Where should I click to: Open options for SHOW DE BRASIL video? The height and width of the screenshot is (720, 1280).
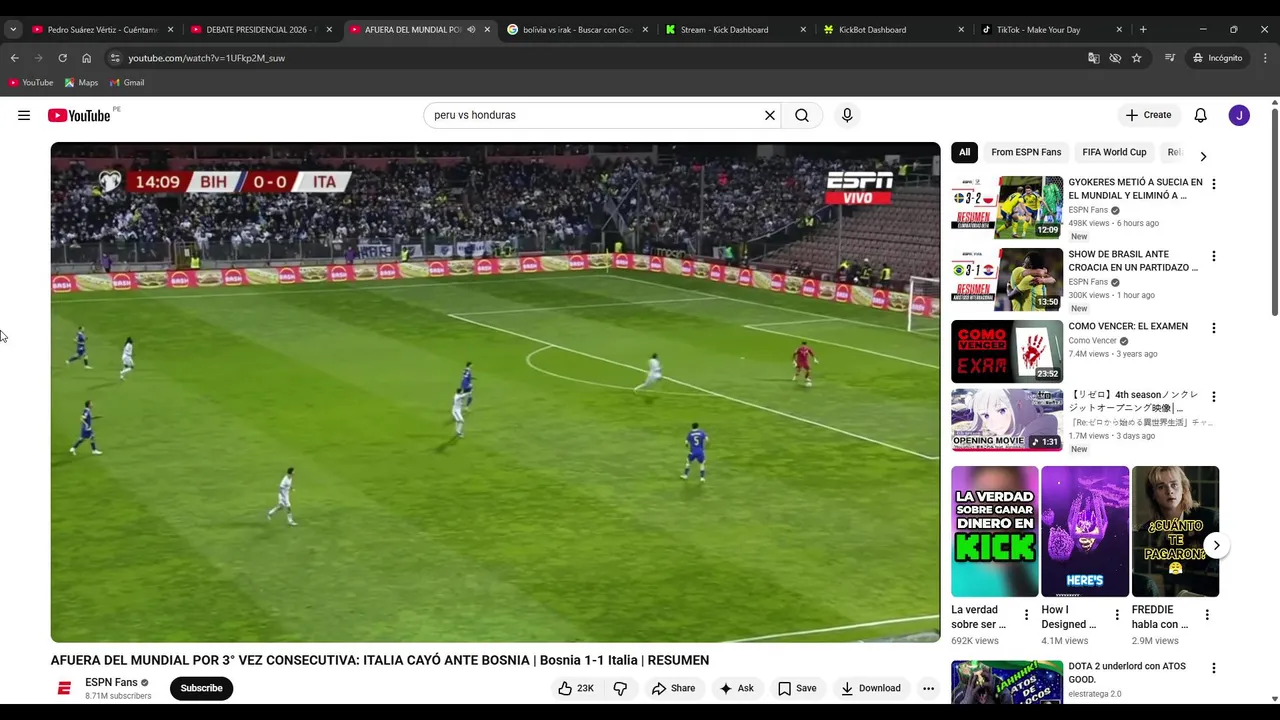coord(1213,256)
